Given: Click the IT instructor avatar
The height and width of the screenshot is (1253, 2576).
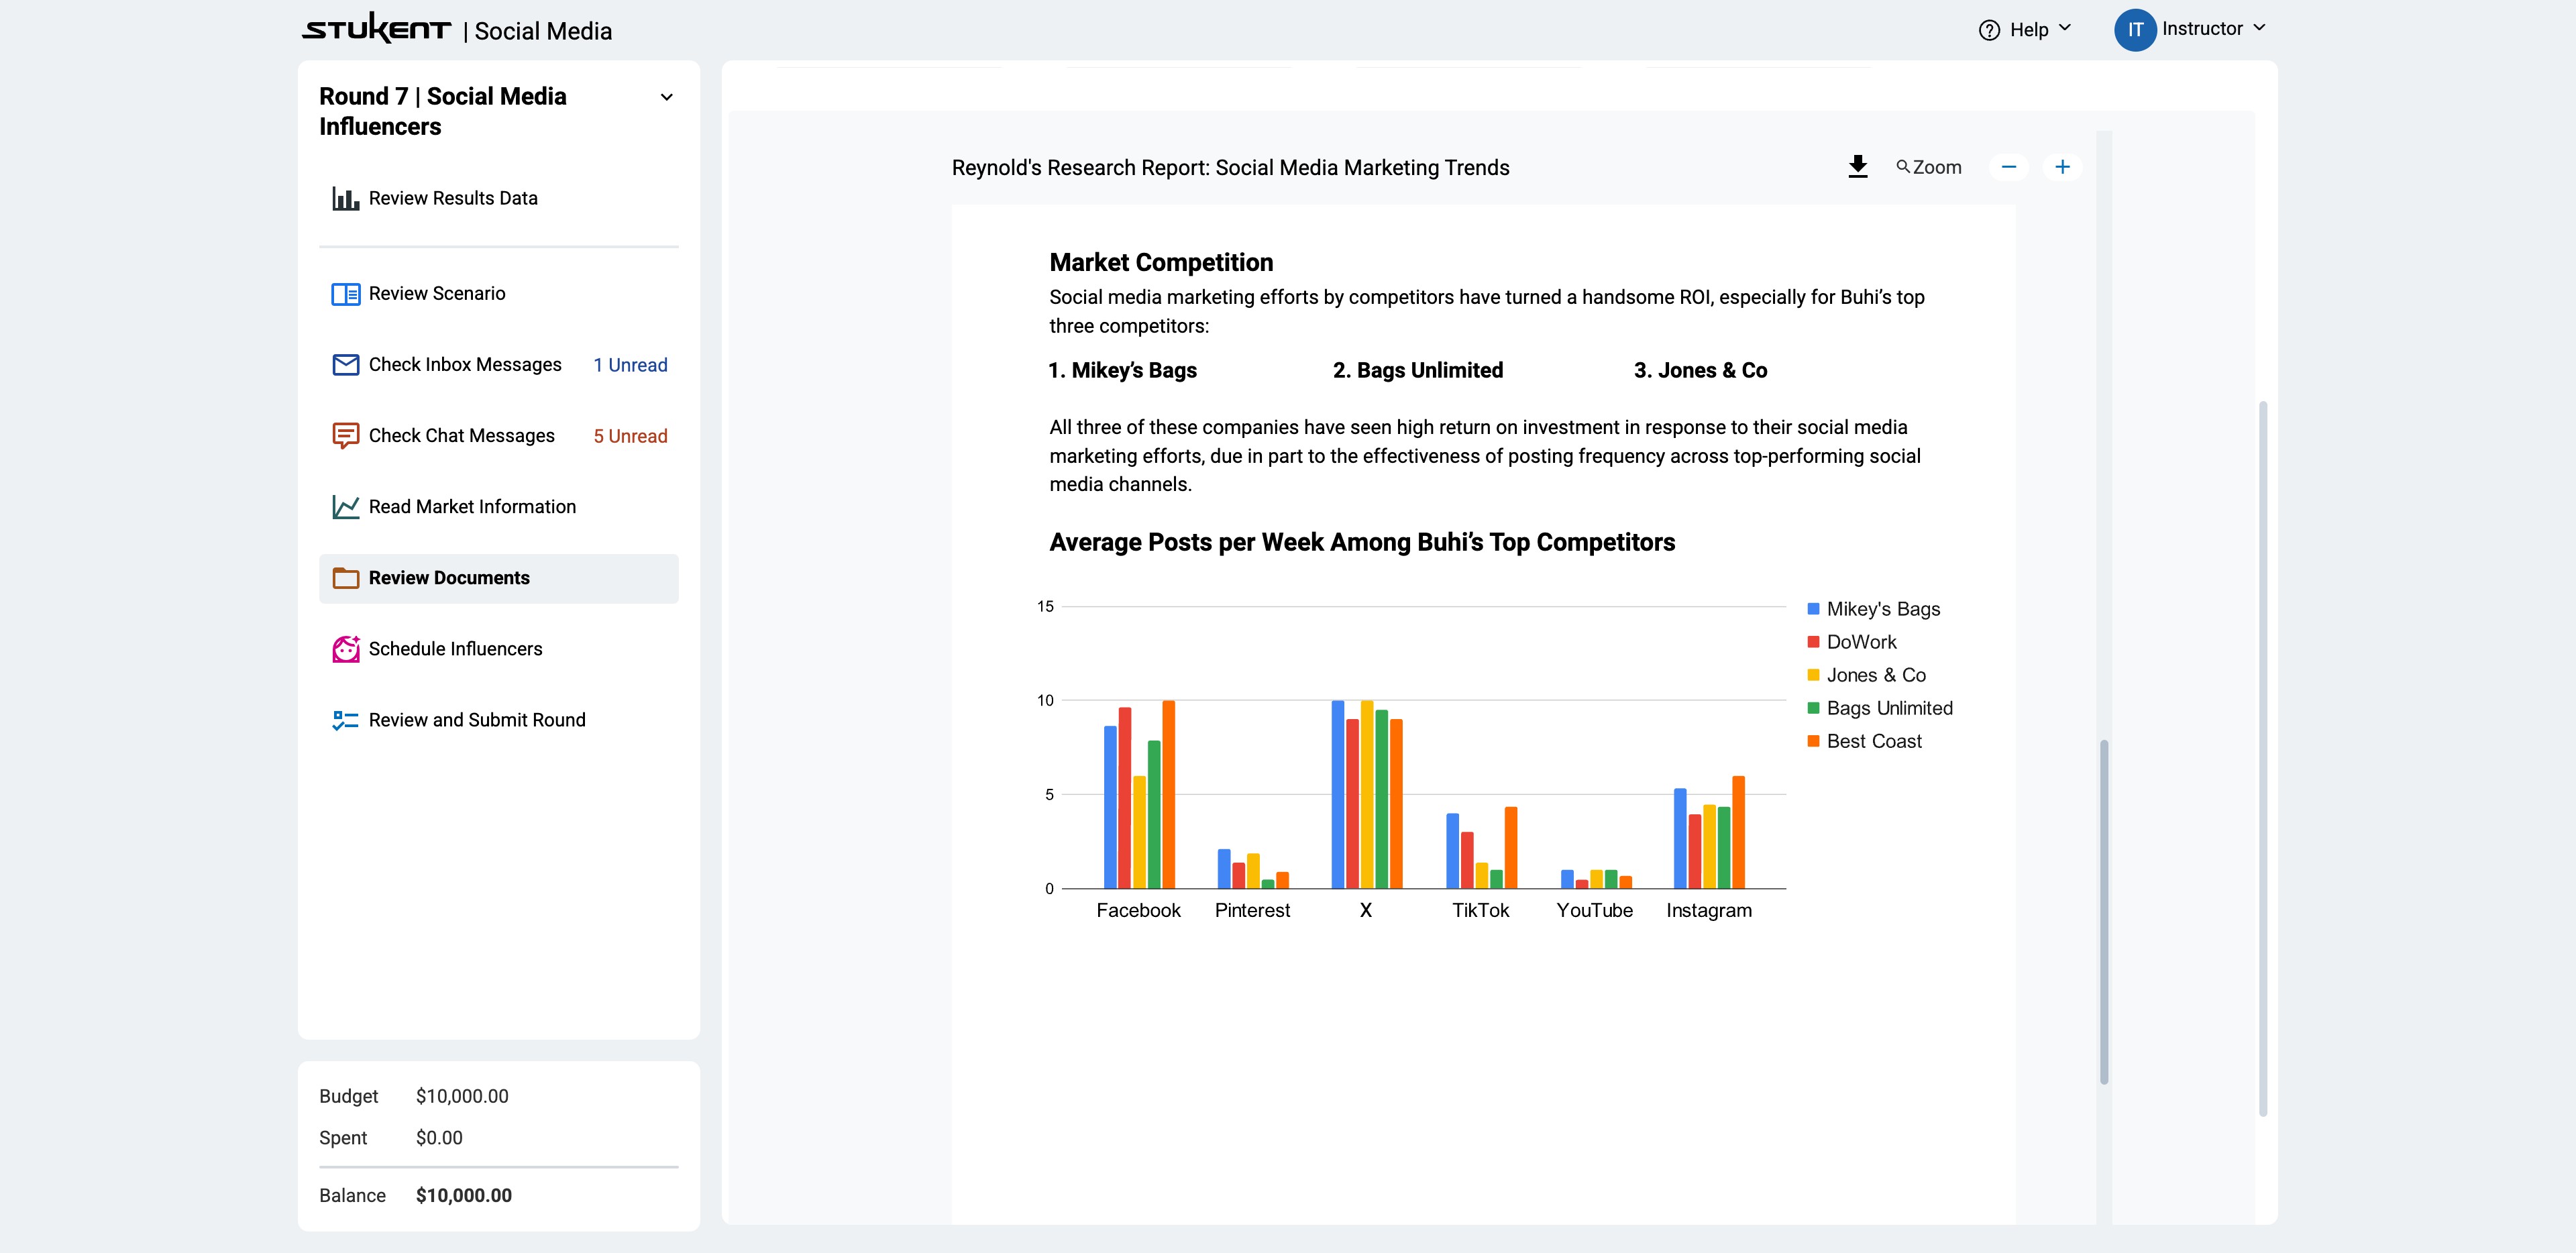Looking at the screenshot, I should tap(2134, 30).
